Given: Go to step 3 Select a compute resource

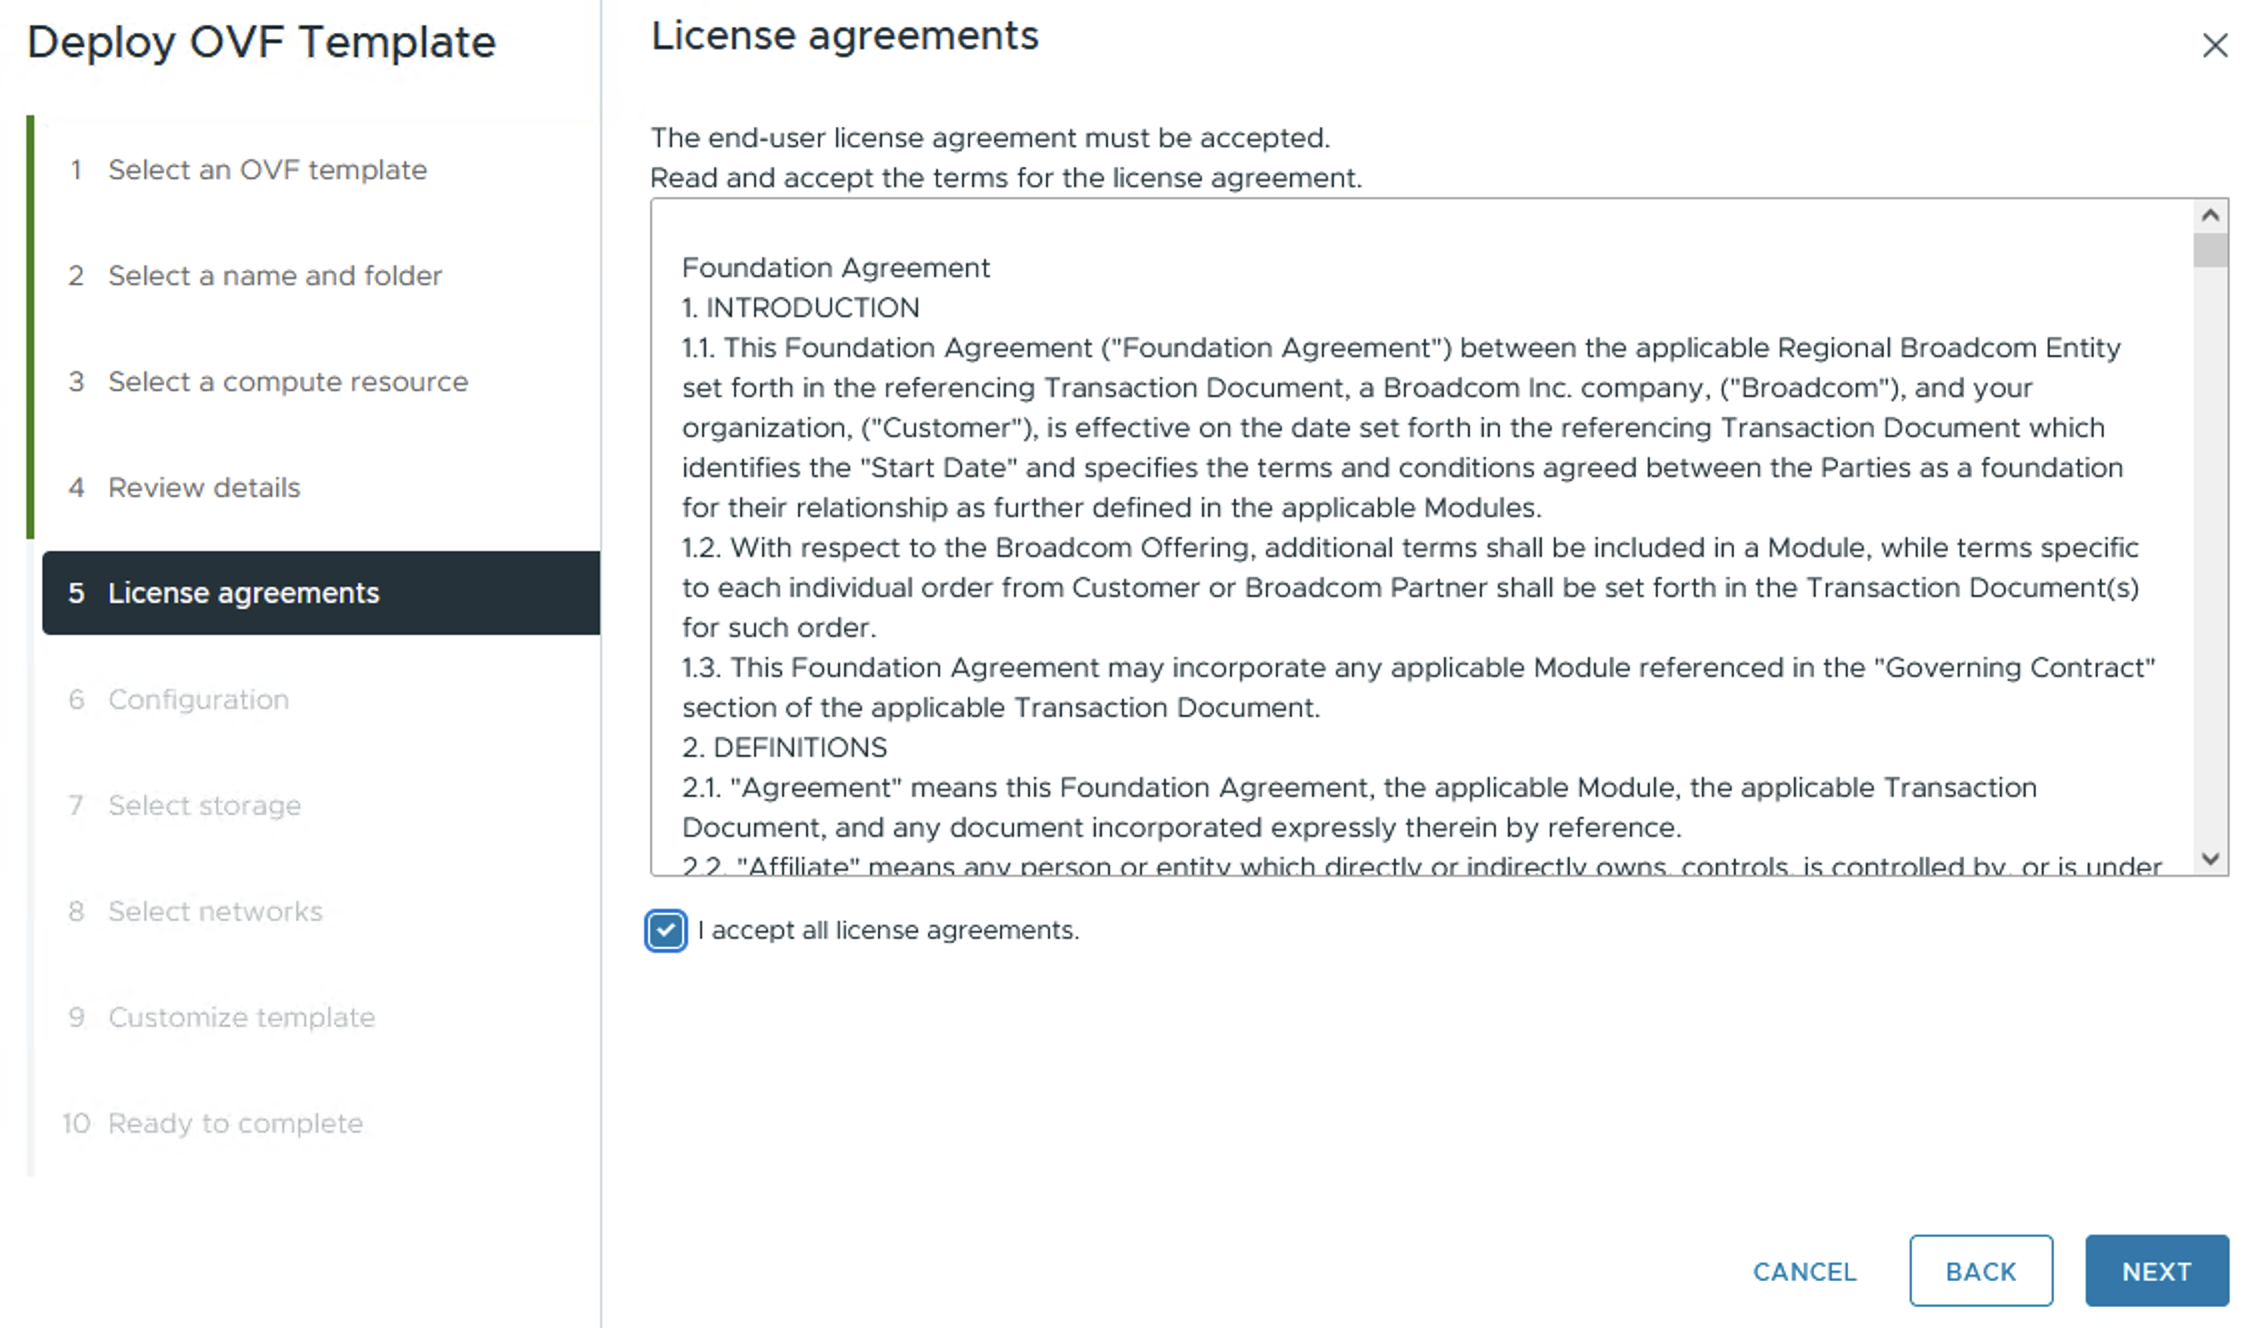Looking at the screenshot, I should [287, 382].
